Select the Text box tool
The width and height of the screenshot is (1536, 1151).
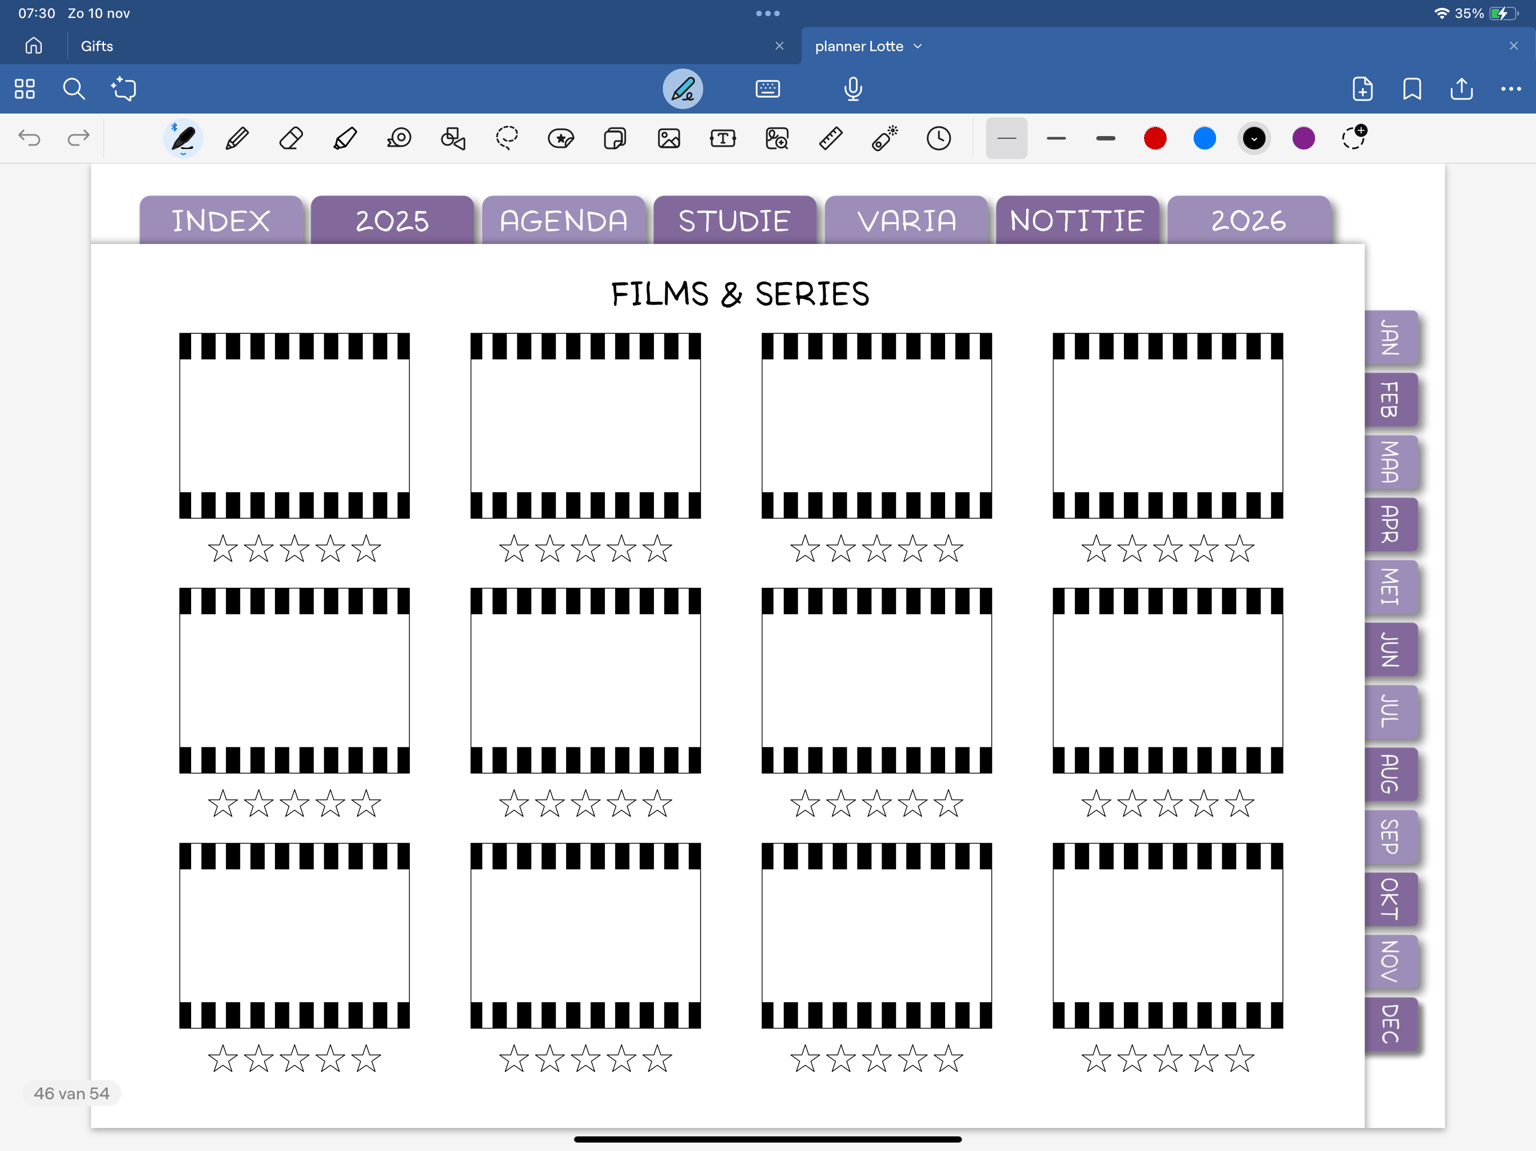pyautogui.click(x=723, y=138)
